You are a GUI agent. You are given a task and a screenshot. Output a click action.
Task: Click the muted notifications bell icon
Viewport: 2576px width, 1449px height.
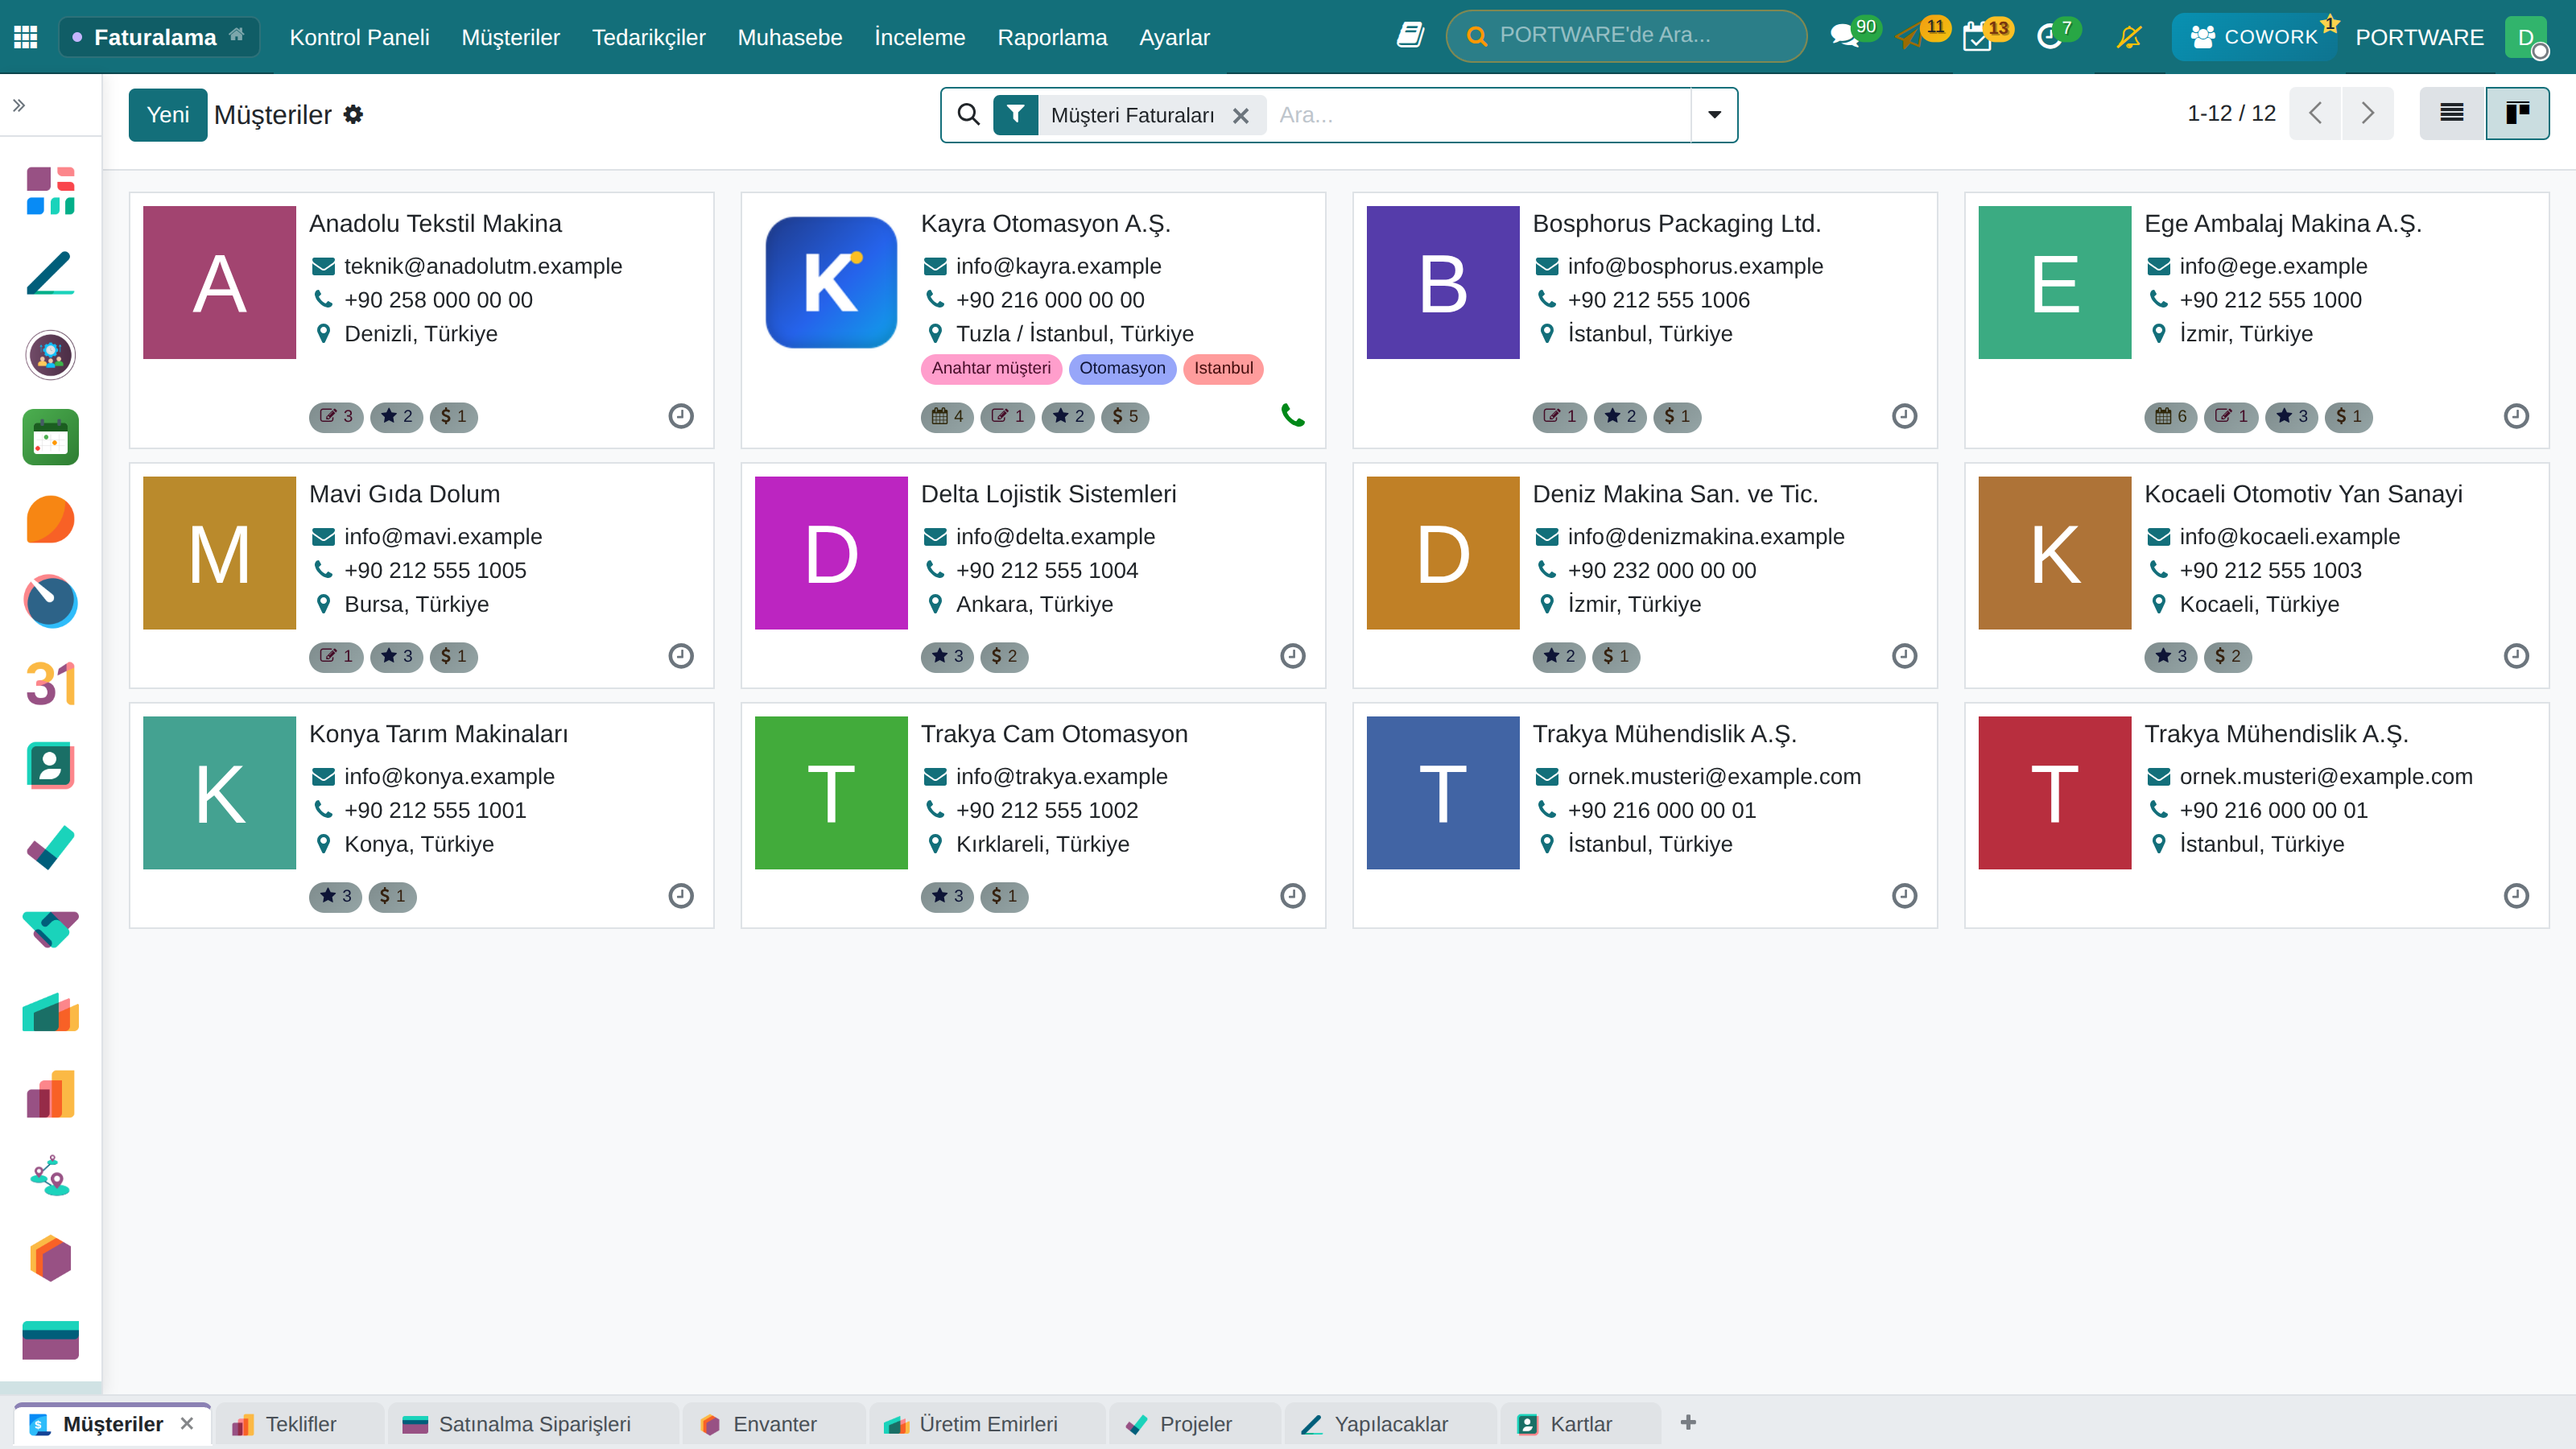2129,37
